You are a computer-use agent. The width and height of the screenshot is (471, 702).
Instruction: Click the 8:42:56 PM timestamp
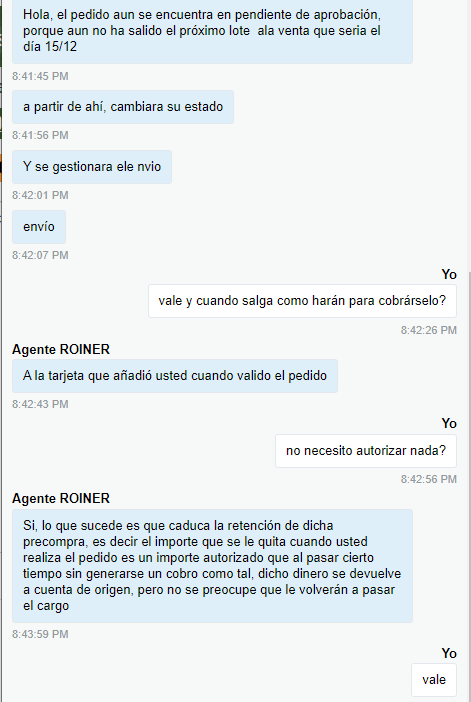pos(428,479)
